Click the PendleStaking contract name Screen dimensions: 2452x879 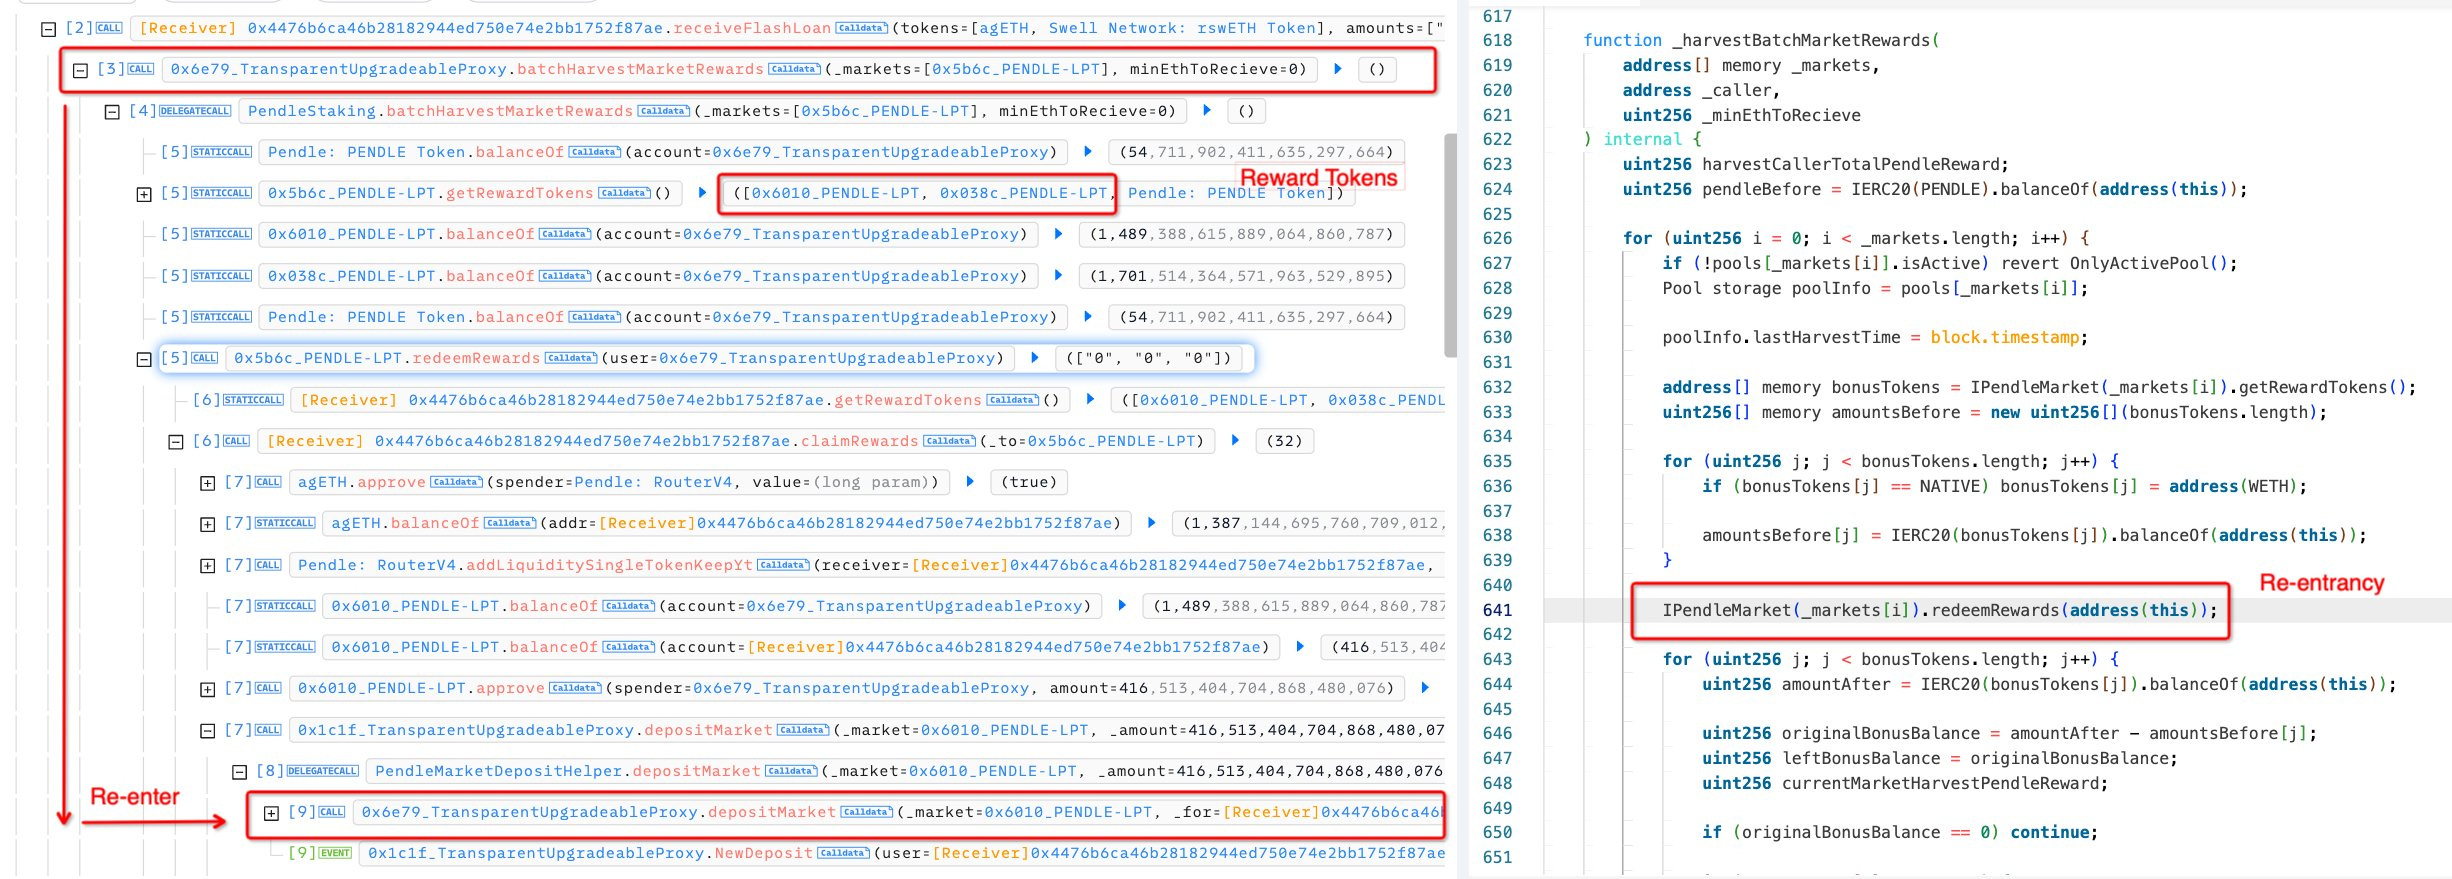point(312,111)
